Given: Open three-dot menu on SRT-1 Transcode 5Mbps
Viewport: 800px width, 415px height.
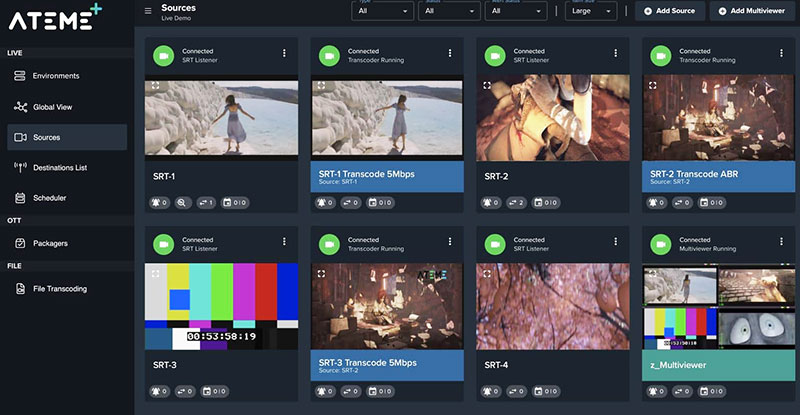Looking at the screenshot, I should pos(450,54).
